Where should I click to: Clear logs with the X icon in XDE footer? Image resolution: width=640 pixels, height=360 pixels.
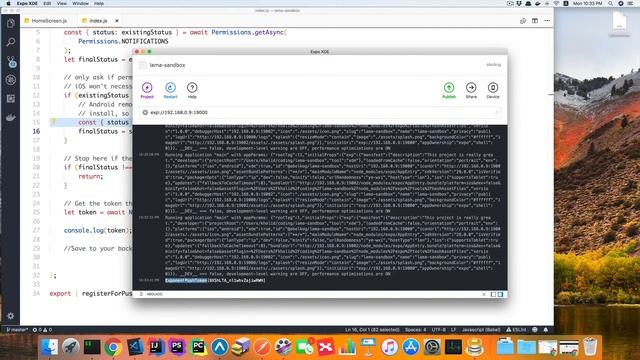coord(484,294)
